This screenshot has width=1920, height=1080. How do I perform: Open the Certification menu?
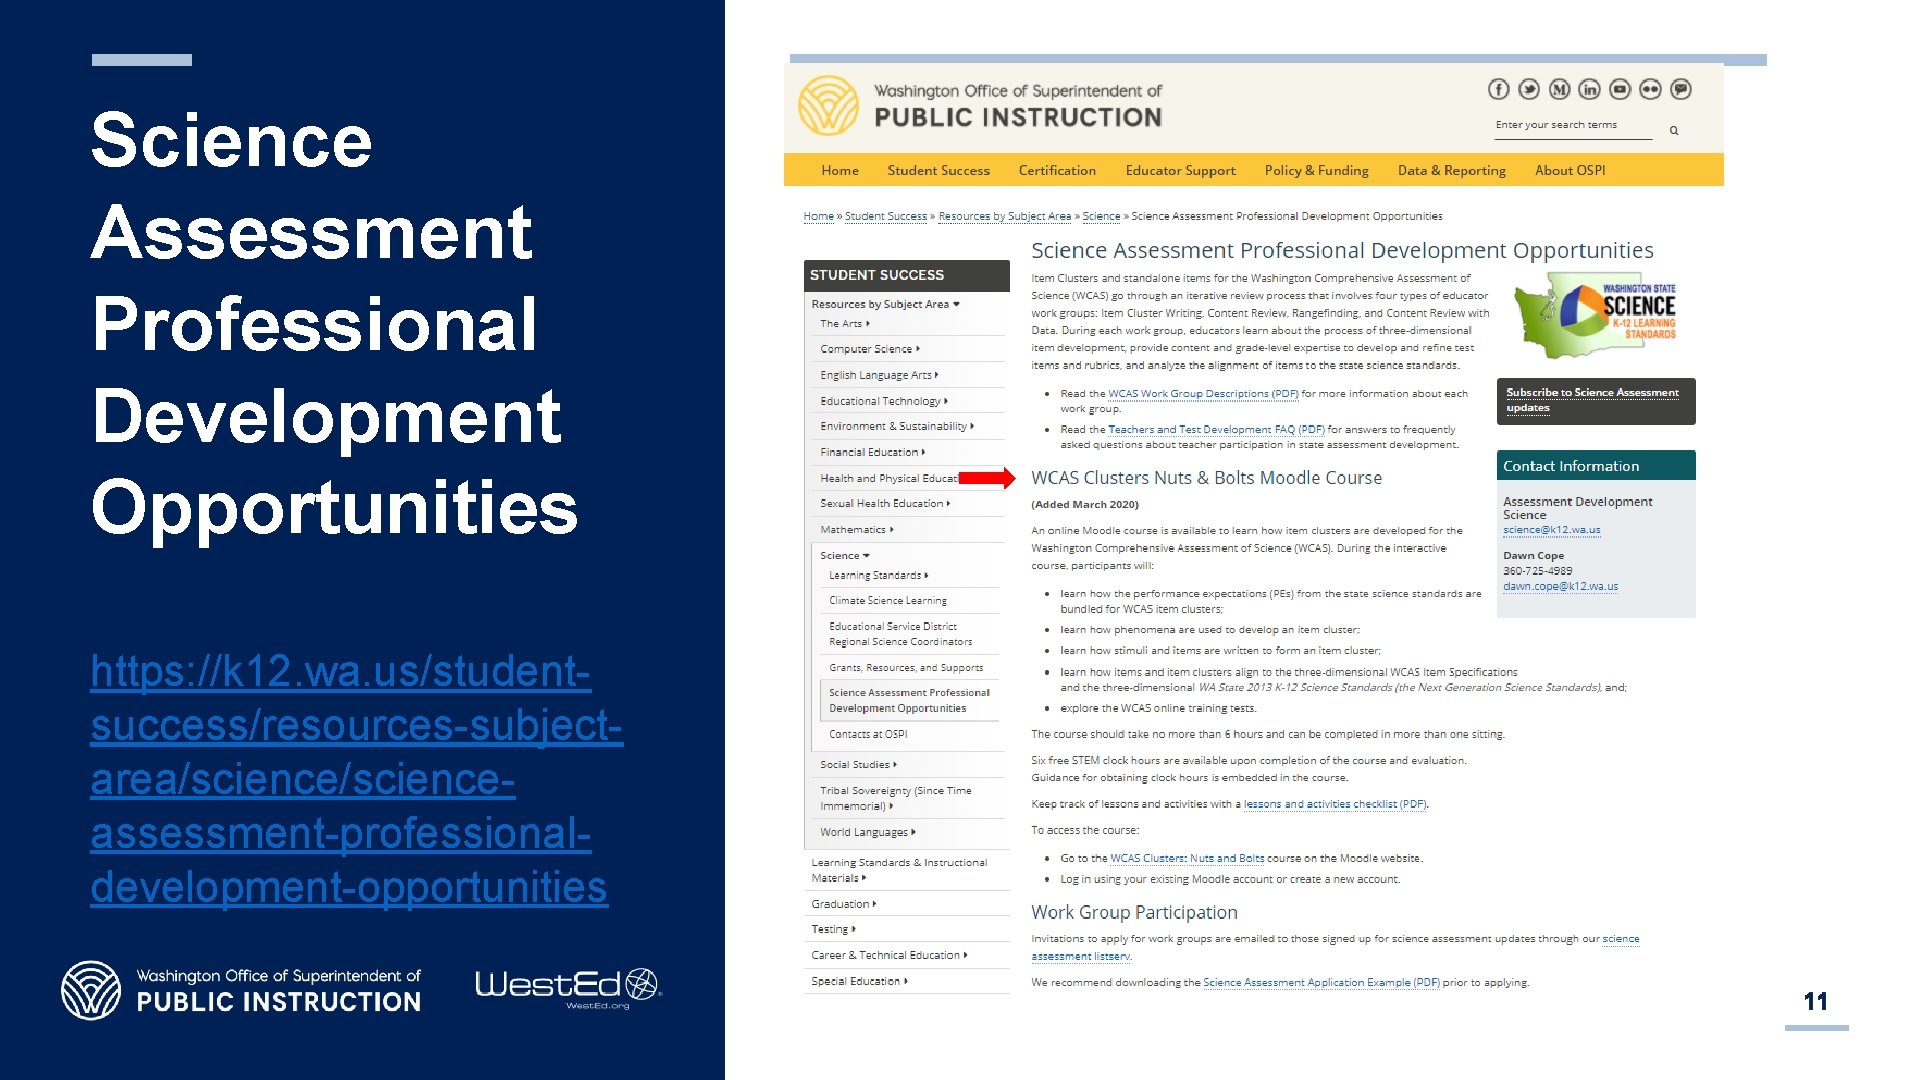(x=1057, y=170)
